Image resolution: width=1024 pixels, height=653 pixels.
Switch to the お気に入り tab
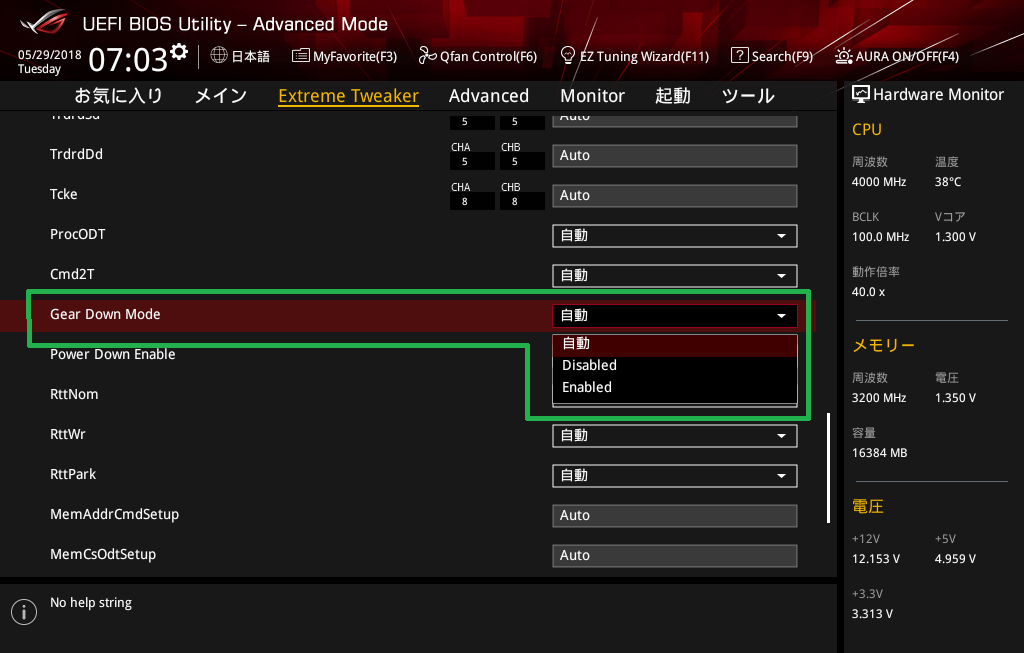118,95
